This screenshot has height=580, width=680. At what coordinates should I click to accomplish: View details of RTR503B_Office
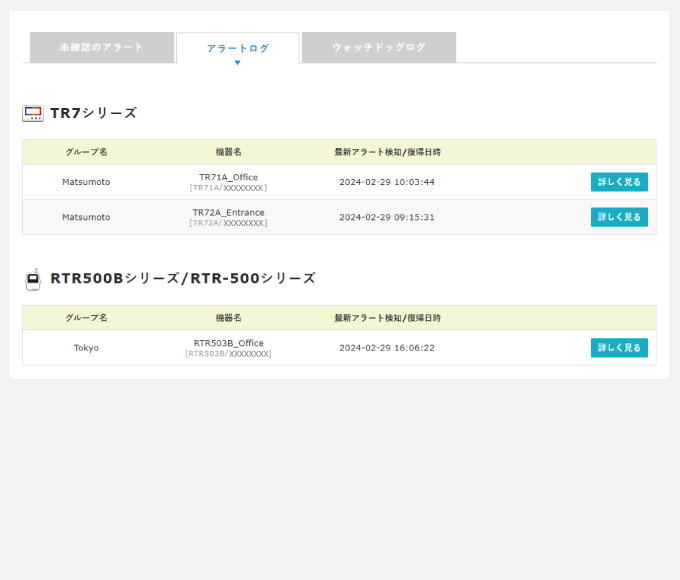tap(619, 348)
